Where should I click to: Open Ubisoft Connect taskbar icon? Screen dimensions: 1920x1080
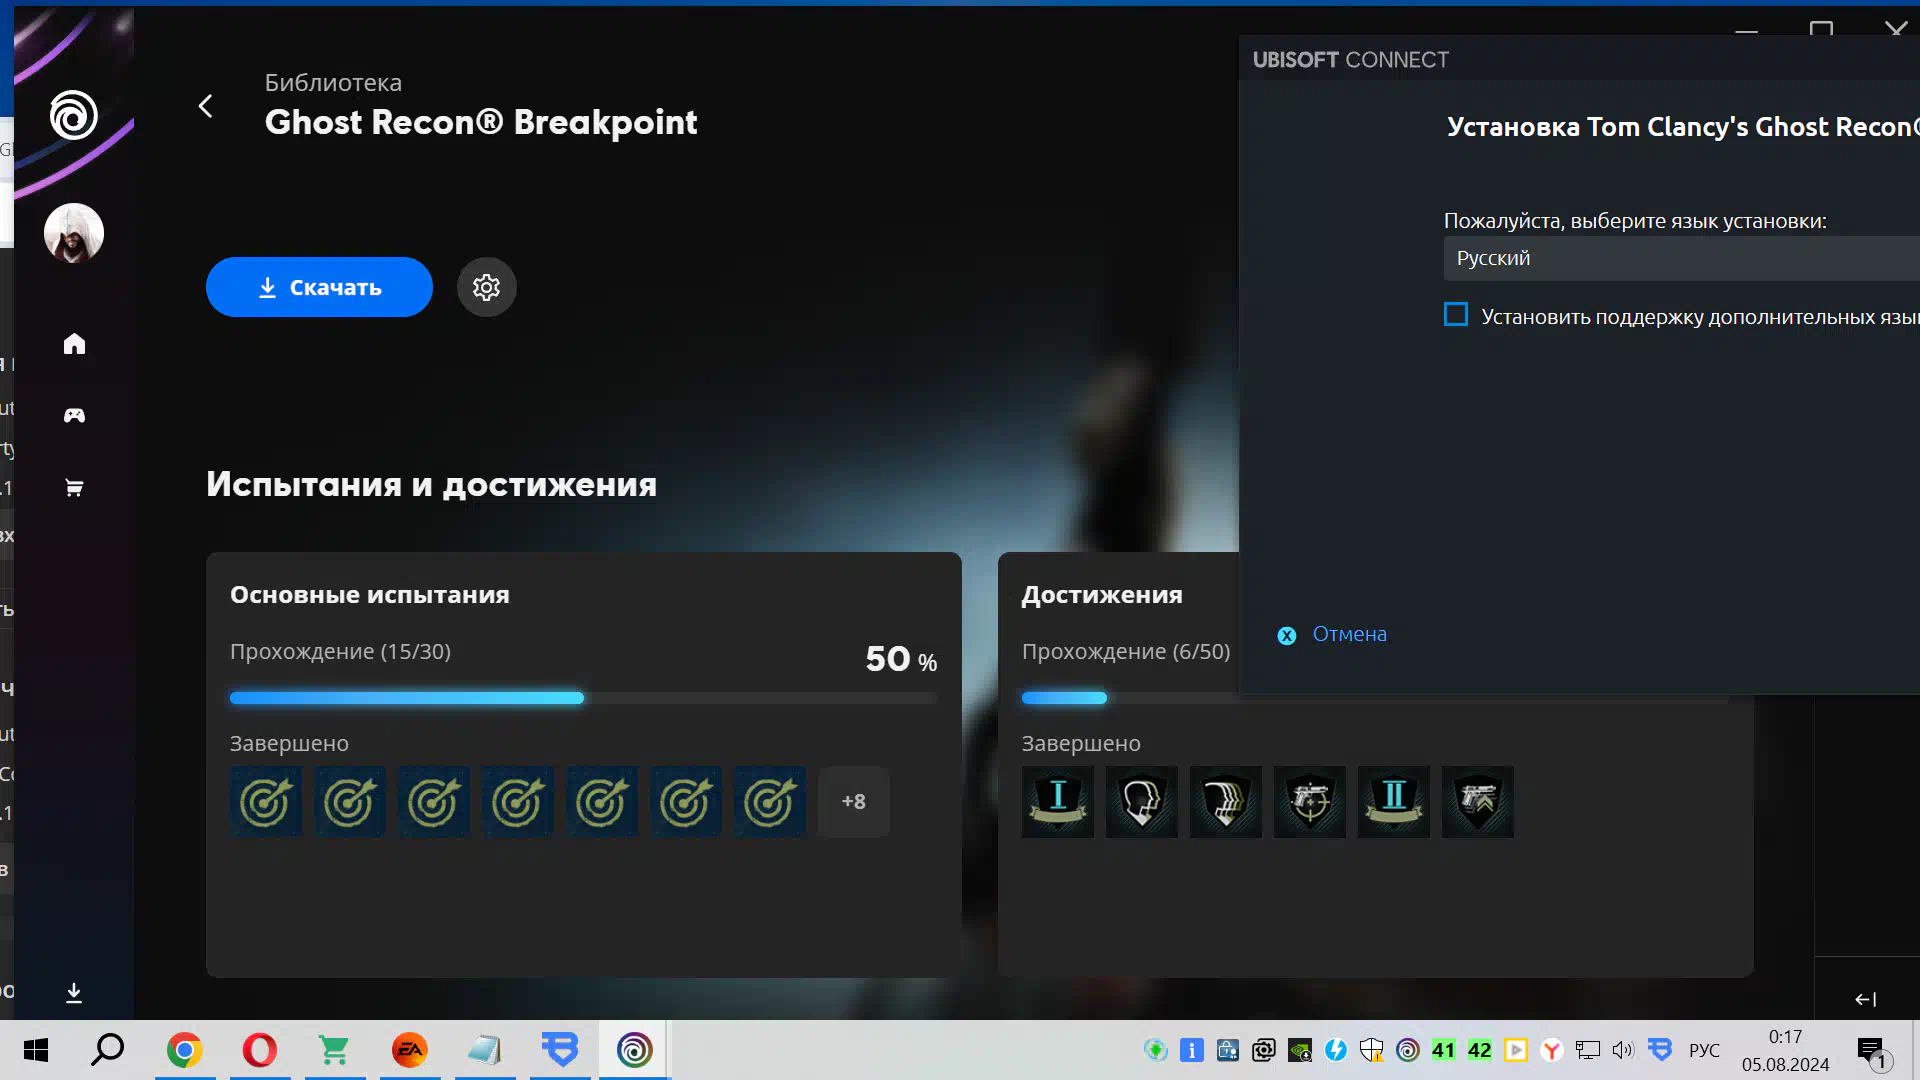[x=635, y=1050]
